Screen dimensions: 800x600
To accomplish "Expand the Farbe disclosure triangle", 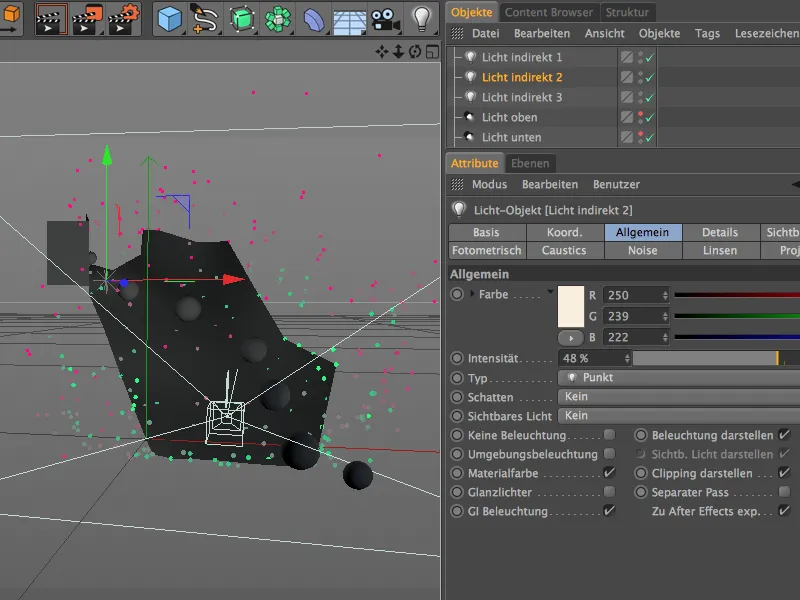I will pyautogui.click(x=472, y=294).
